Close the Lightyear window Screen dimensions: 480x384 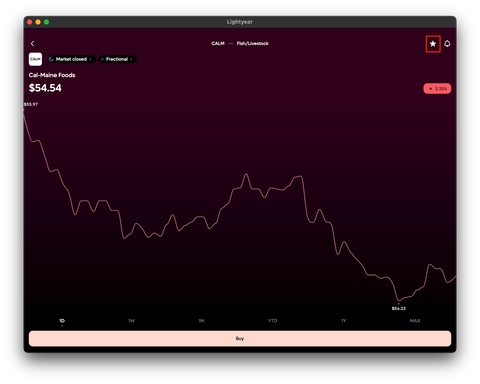[30, 22]
